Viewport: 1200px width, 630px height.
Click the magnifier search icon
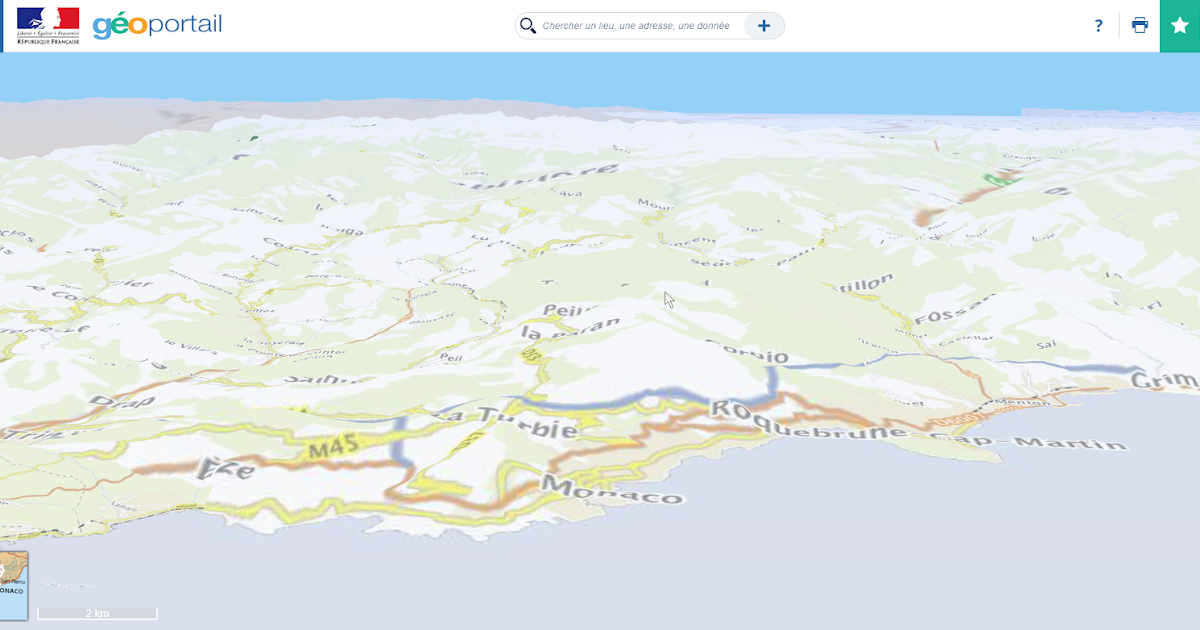[x=528, y=26]
